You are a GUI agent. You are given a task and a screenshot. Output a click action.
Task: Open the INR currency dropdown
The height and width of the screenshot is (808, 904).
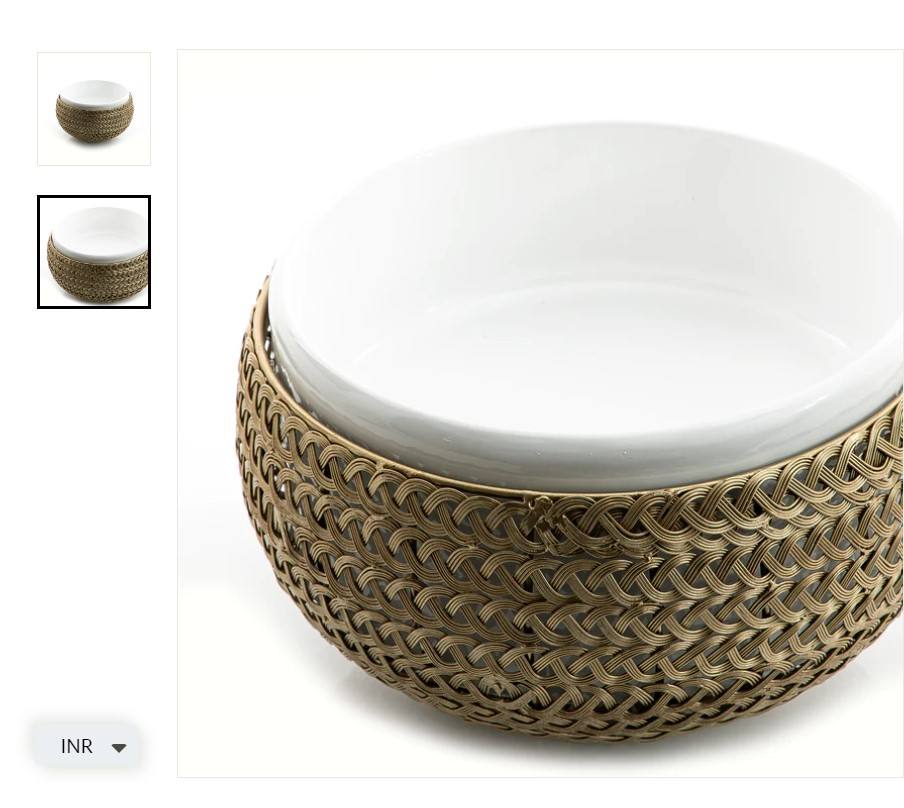(x=86, y=746)
